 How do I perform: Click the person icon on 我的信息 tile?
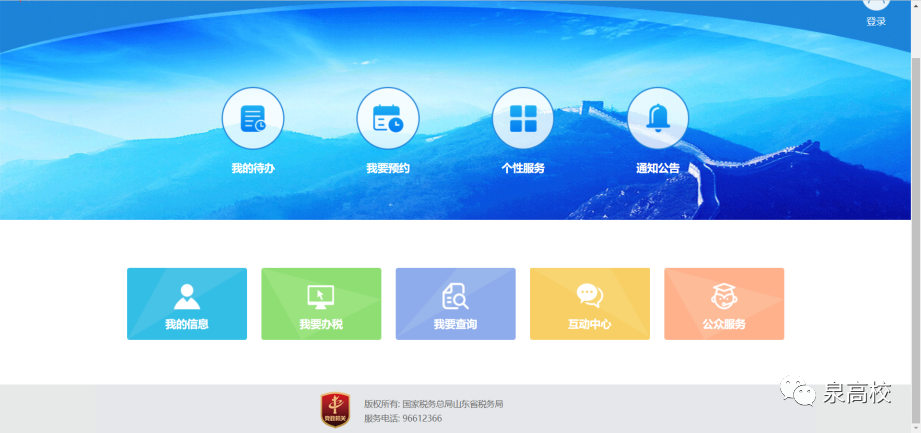187,296
